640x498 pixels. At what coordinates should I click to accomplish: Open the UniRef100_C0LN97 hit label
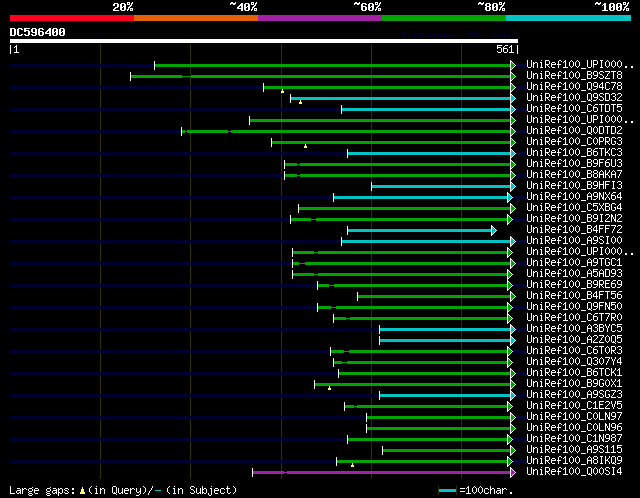574,417
